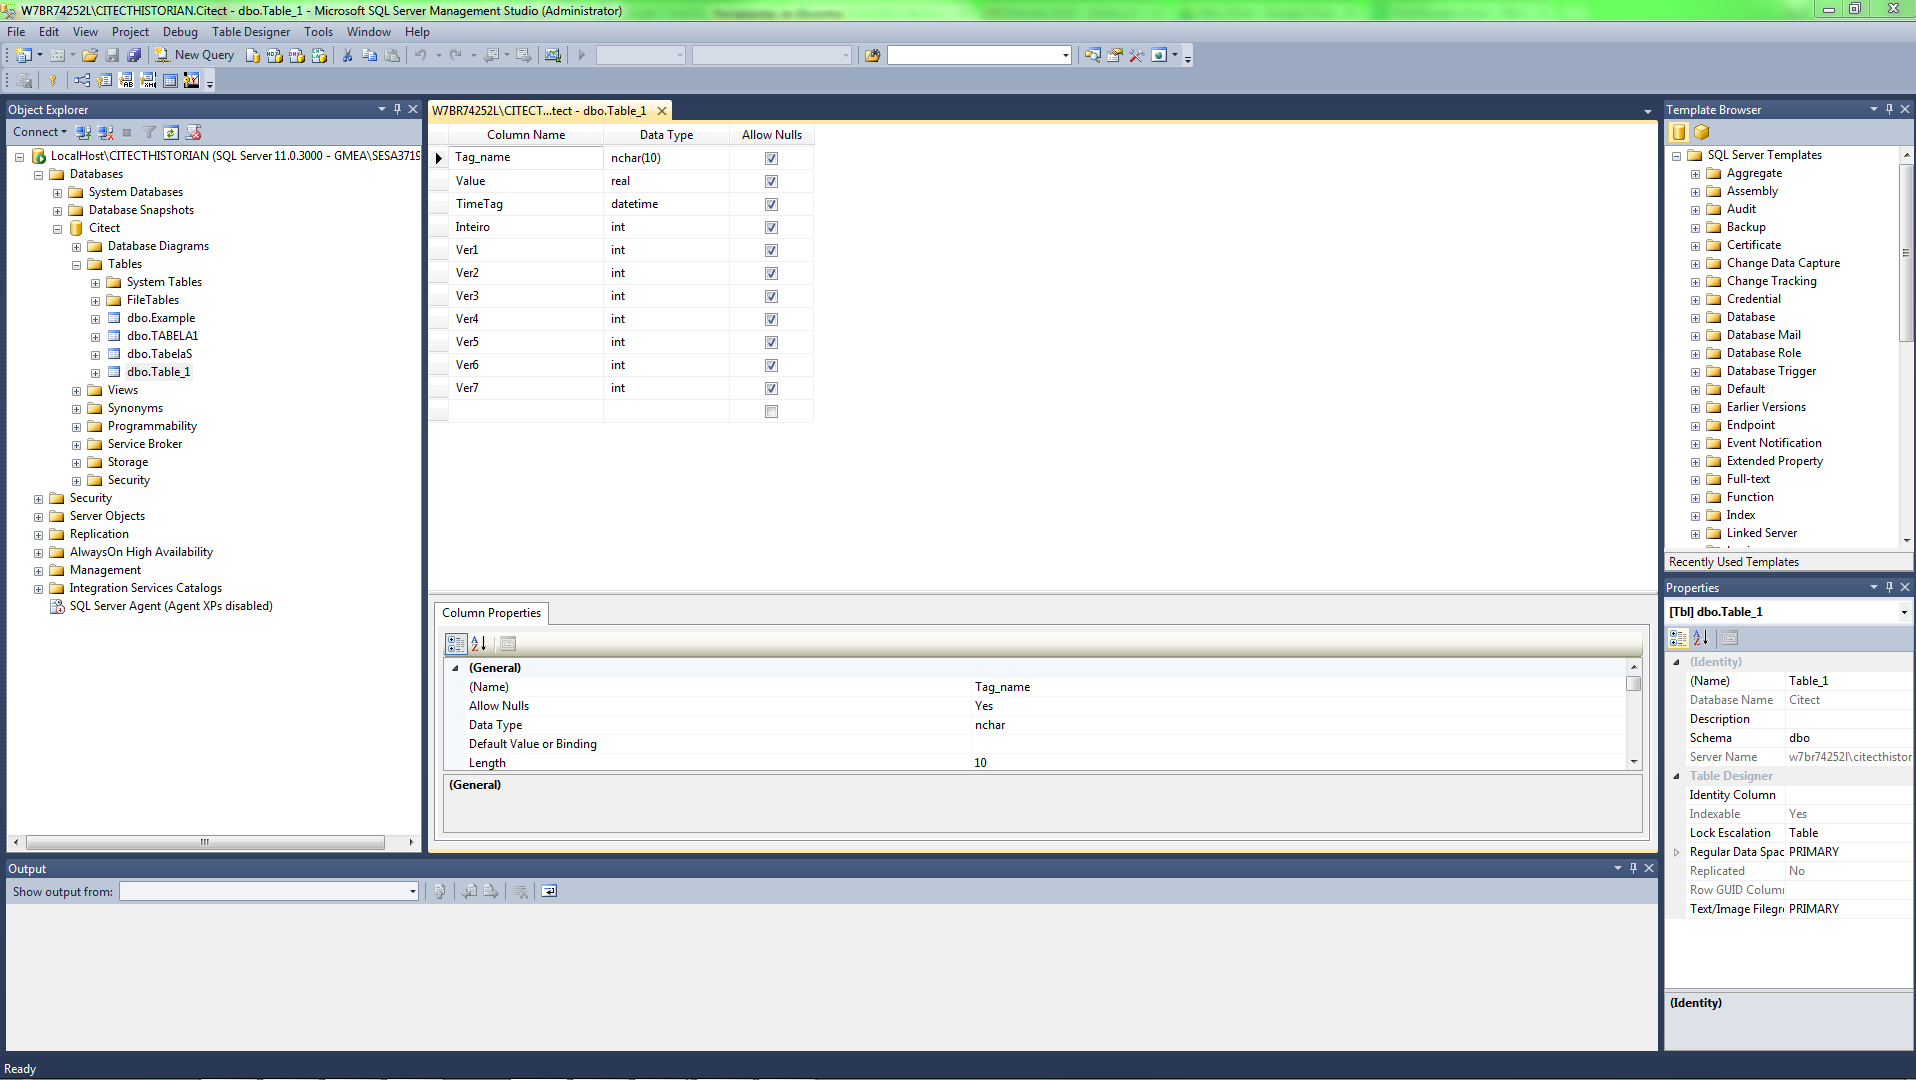Uncheck Allow Nulls for Inteiro column
The image size is (1916, 1080).
(771, 227)
